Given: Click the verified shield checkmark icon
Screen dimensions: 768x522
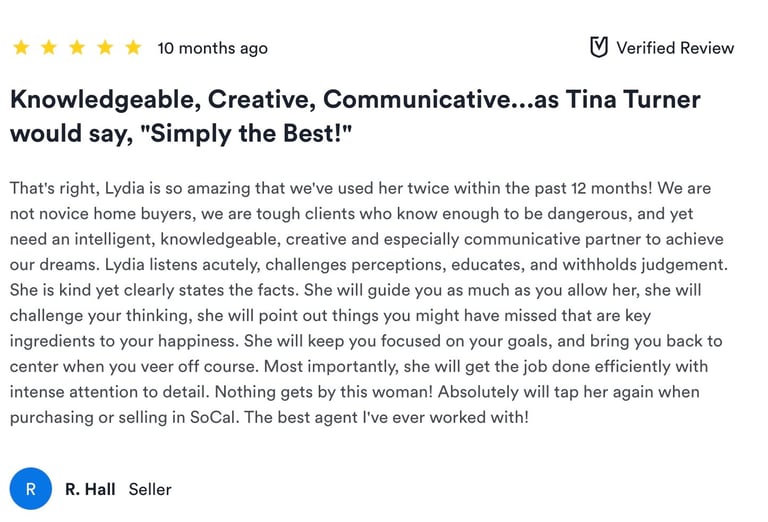Looking at the screenshot, I should [x=599, y=48].
